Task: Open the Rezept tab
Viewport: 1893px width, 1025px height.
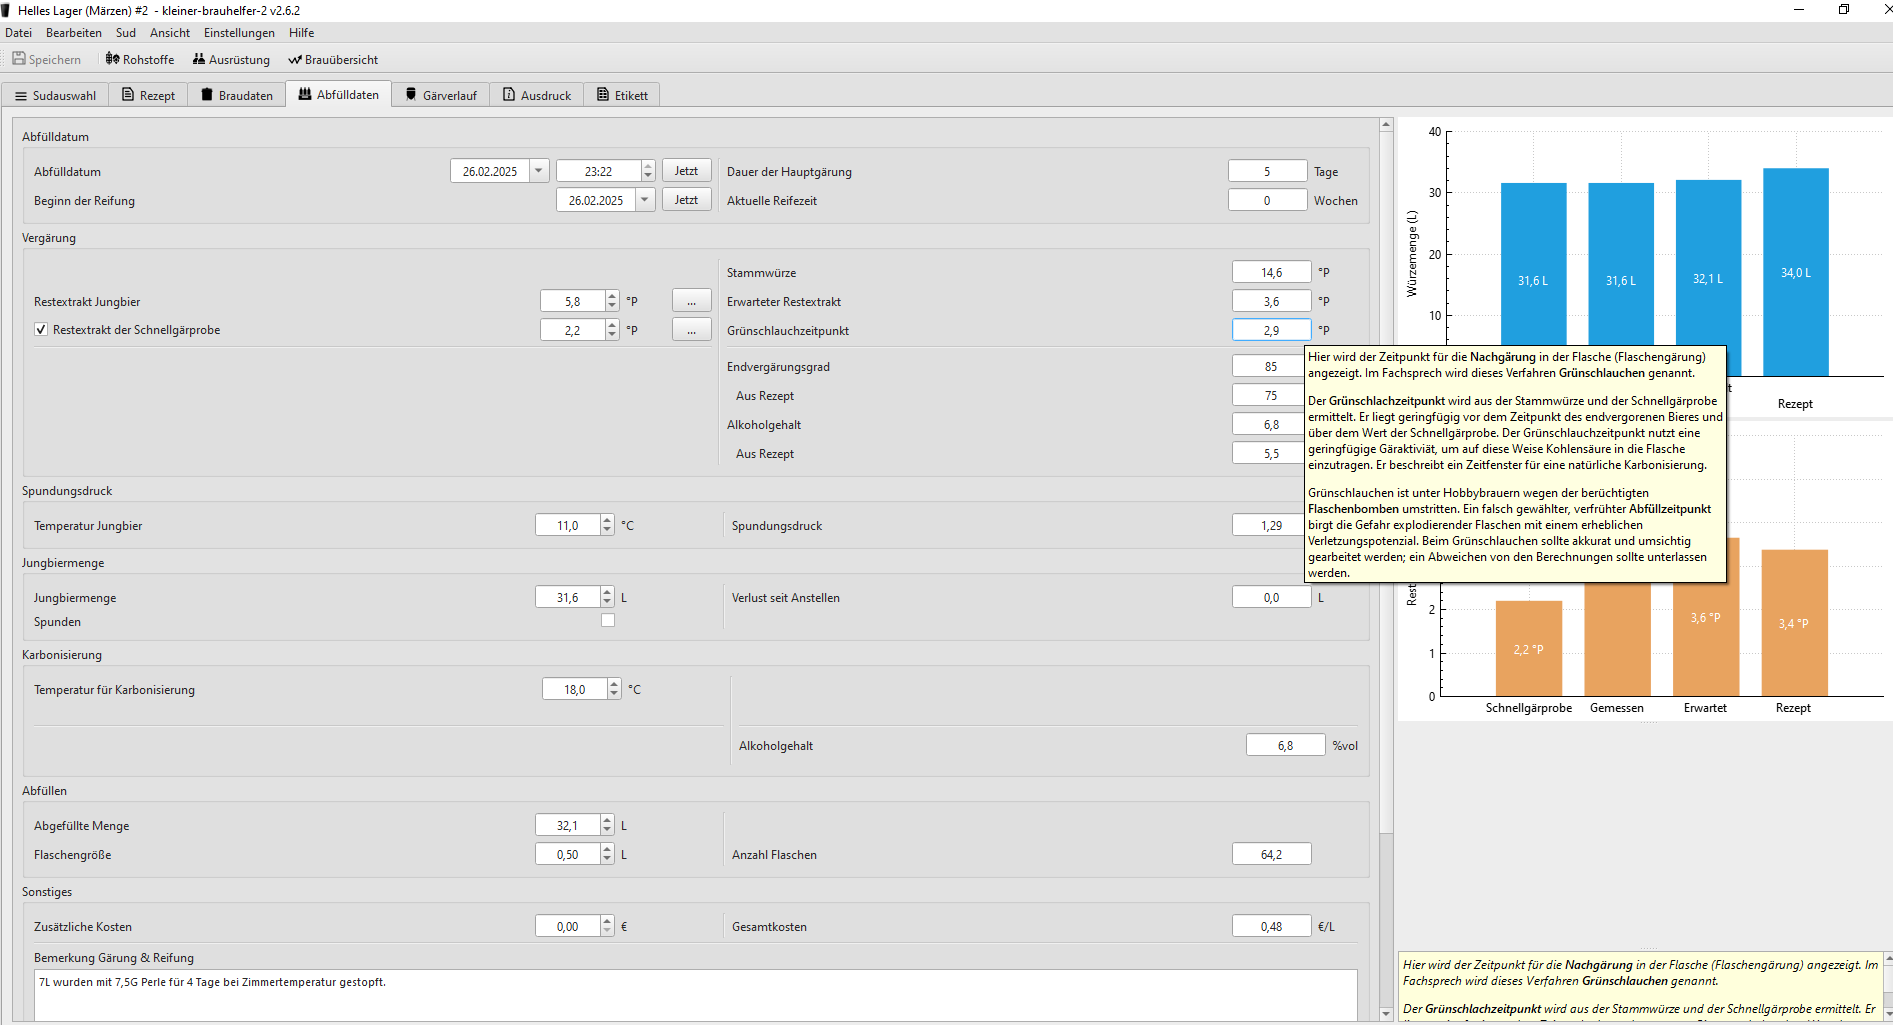Action: coord(148,95)
